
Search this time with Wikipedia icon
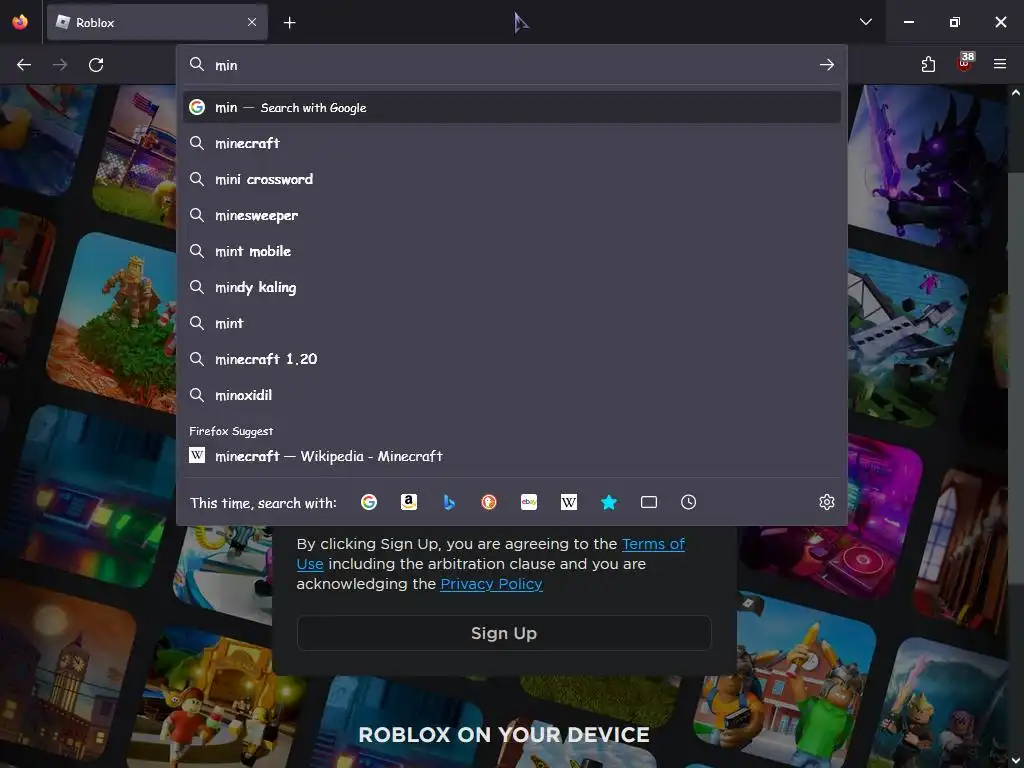coord(569,502)
